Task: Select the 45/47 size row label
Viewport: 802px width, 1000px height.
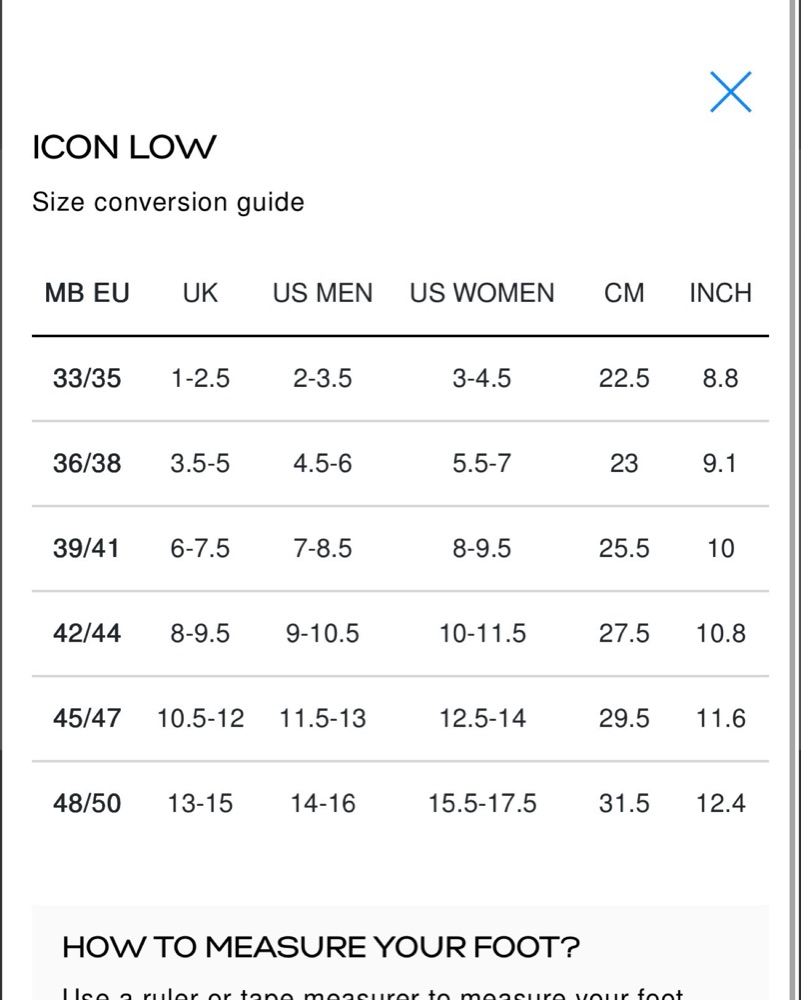Action: tap(87, 719)
